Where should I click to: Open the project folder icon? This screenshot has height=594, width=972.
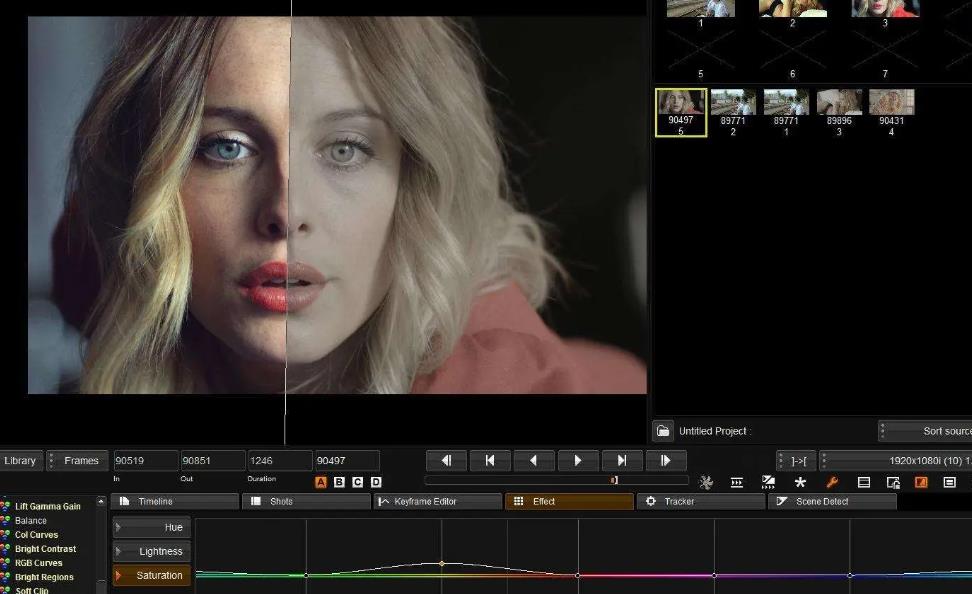coord(662,431)
